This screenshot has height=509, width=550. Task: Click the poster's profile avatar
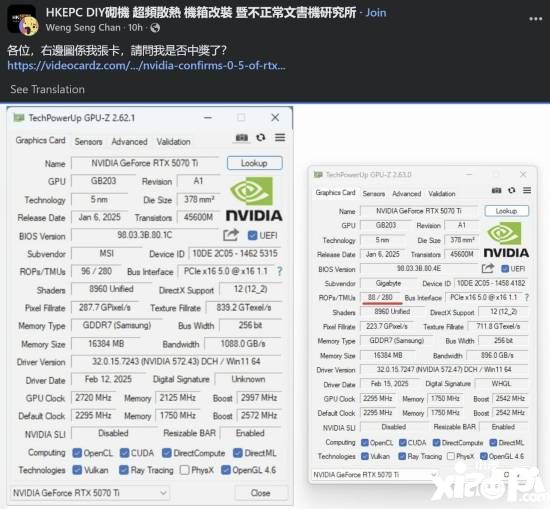23,20
